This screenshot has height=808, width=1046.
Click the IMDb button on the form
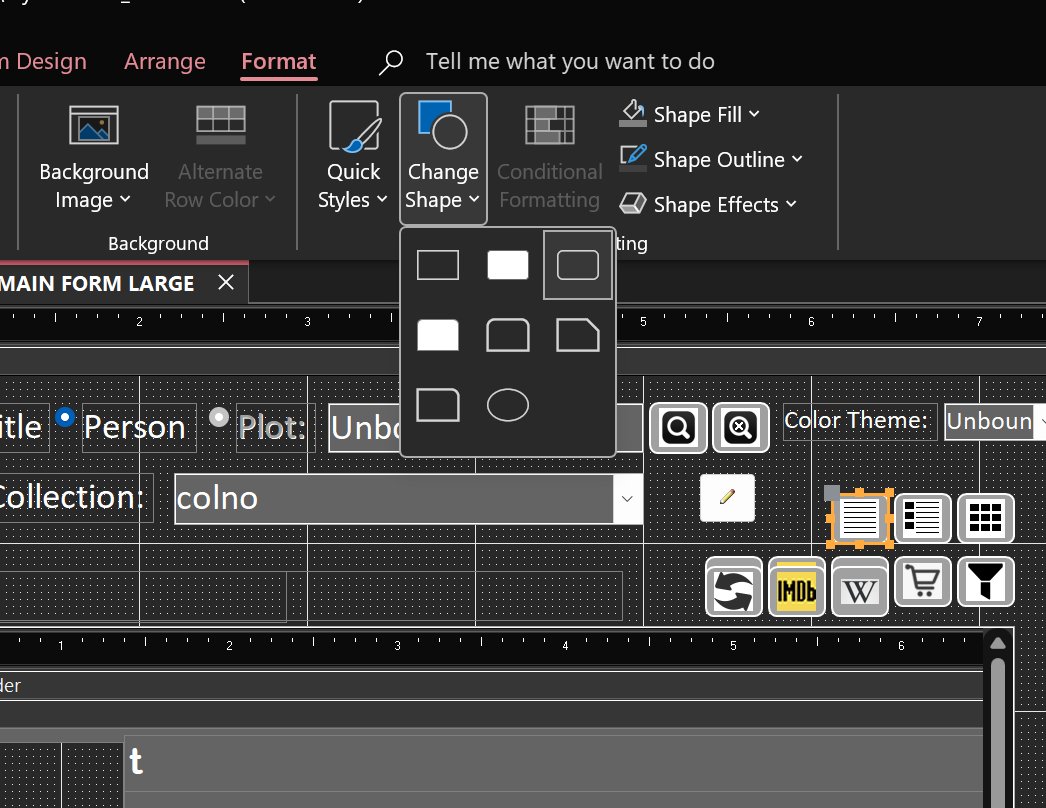pos(797,588)
